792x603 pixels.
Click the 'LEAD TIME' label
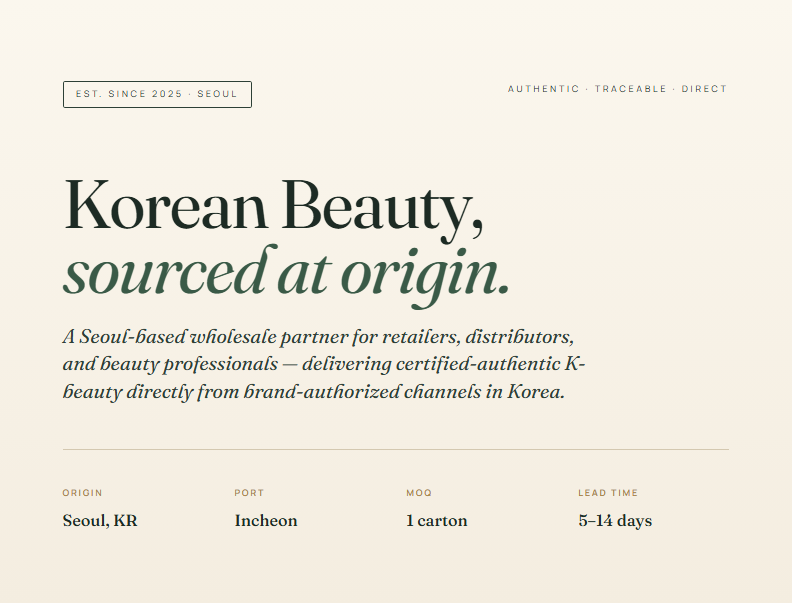coord(608,493)
